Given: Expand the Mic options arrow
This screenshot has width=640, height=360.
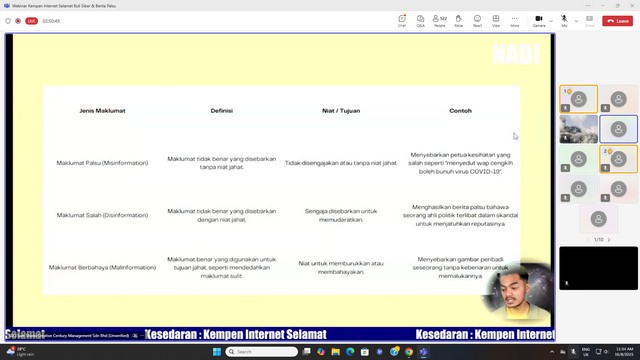Looking at the screenshot, I should pos(576,21).
